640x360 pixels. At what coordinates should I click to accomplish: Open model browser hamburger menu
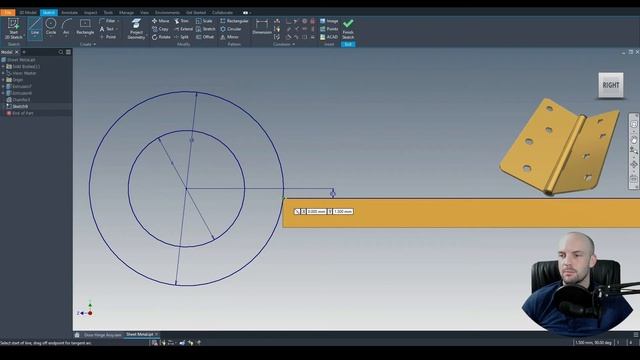[x=68, y=52]
